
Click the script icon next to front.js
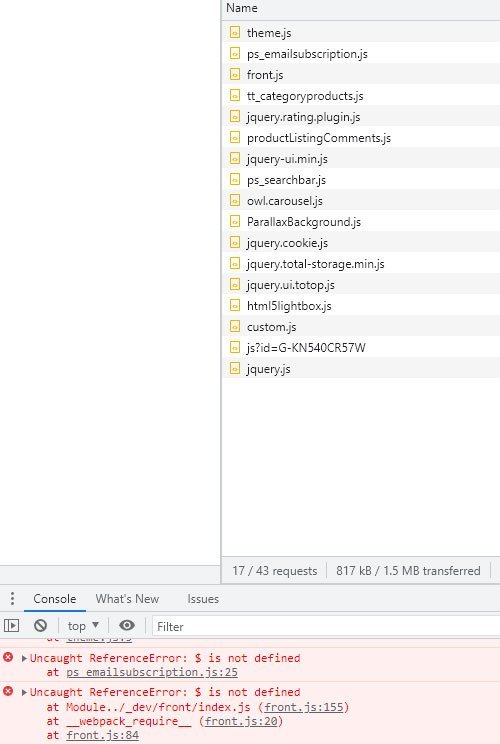pyautogui.click(x=234, y=74)
